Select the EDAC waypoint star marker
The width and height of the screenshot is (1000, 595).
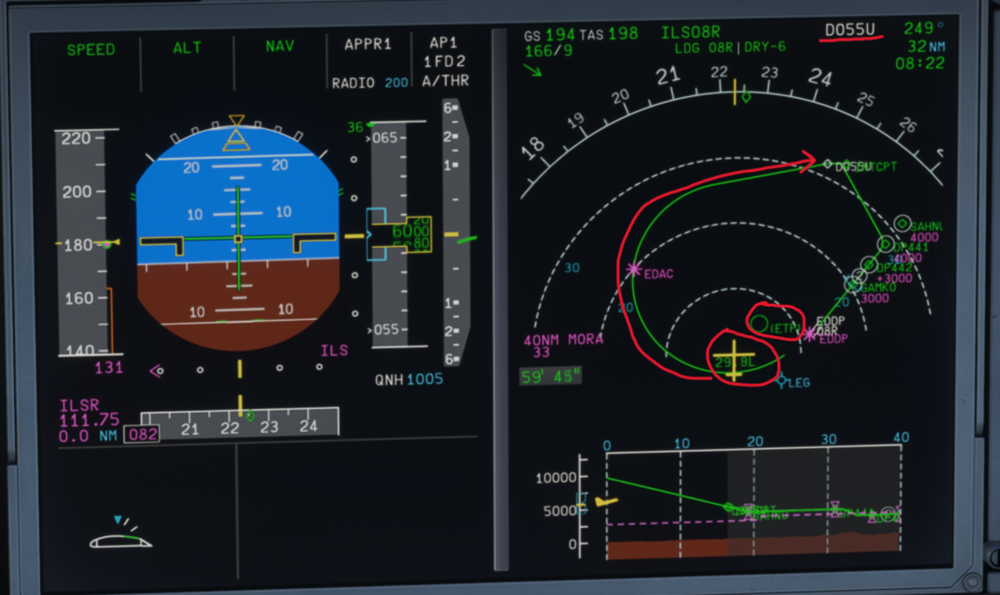633,269
